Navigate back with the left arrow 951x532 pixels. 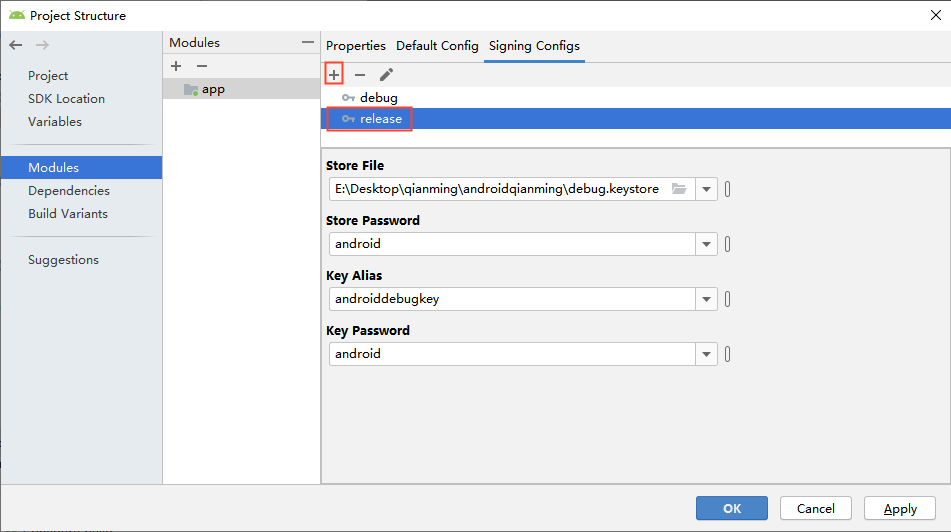tap(16, 45)
